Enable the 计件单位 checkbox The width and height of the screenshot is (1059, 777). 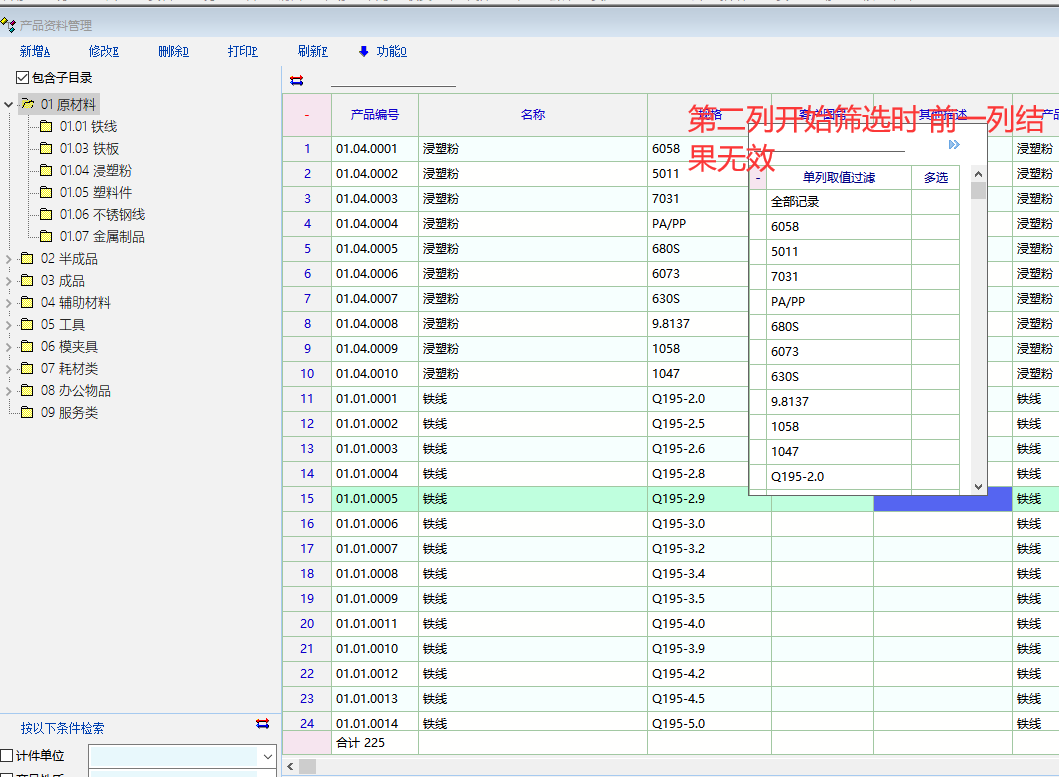pyautogui.click(x=8, y=756)
